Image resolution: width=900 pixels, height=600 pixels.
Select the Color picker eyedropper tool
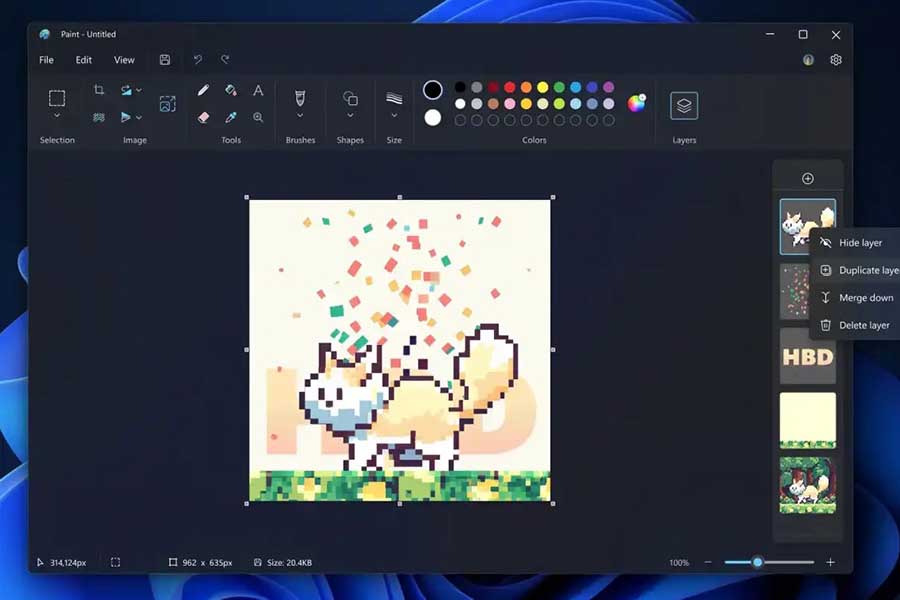(231, 117)
